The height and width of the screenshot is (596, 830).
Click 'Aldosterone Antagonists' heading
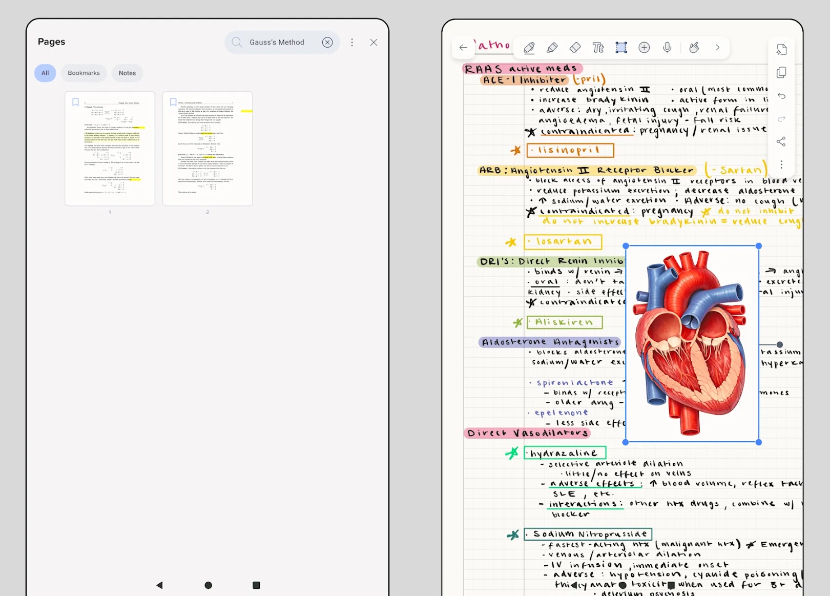tap(549, 342)
